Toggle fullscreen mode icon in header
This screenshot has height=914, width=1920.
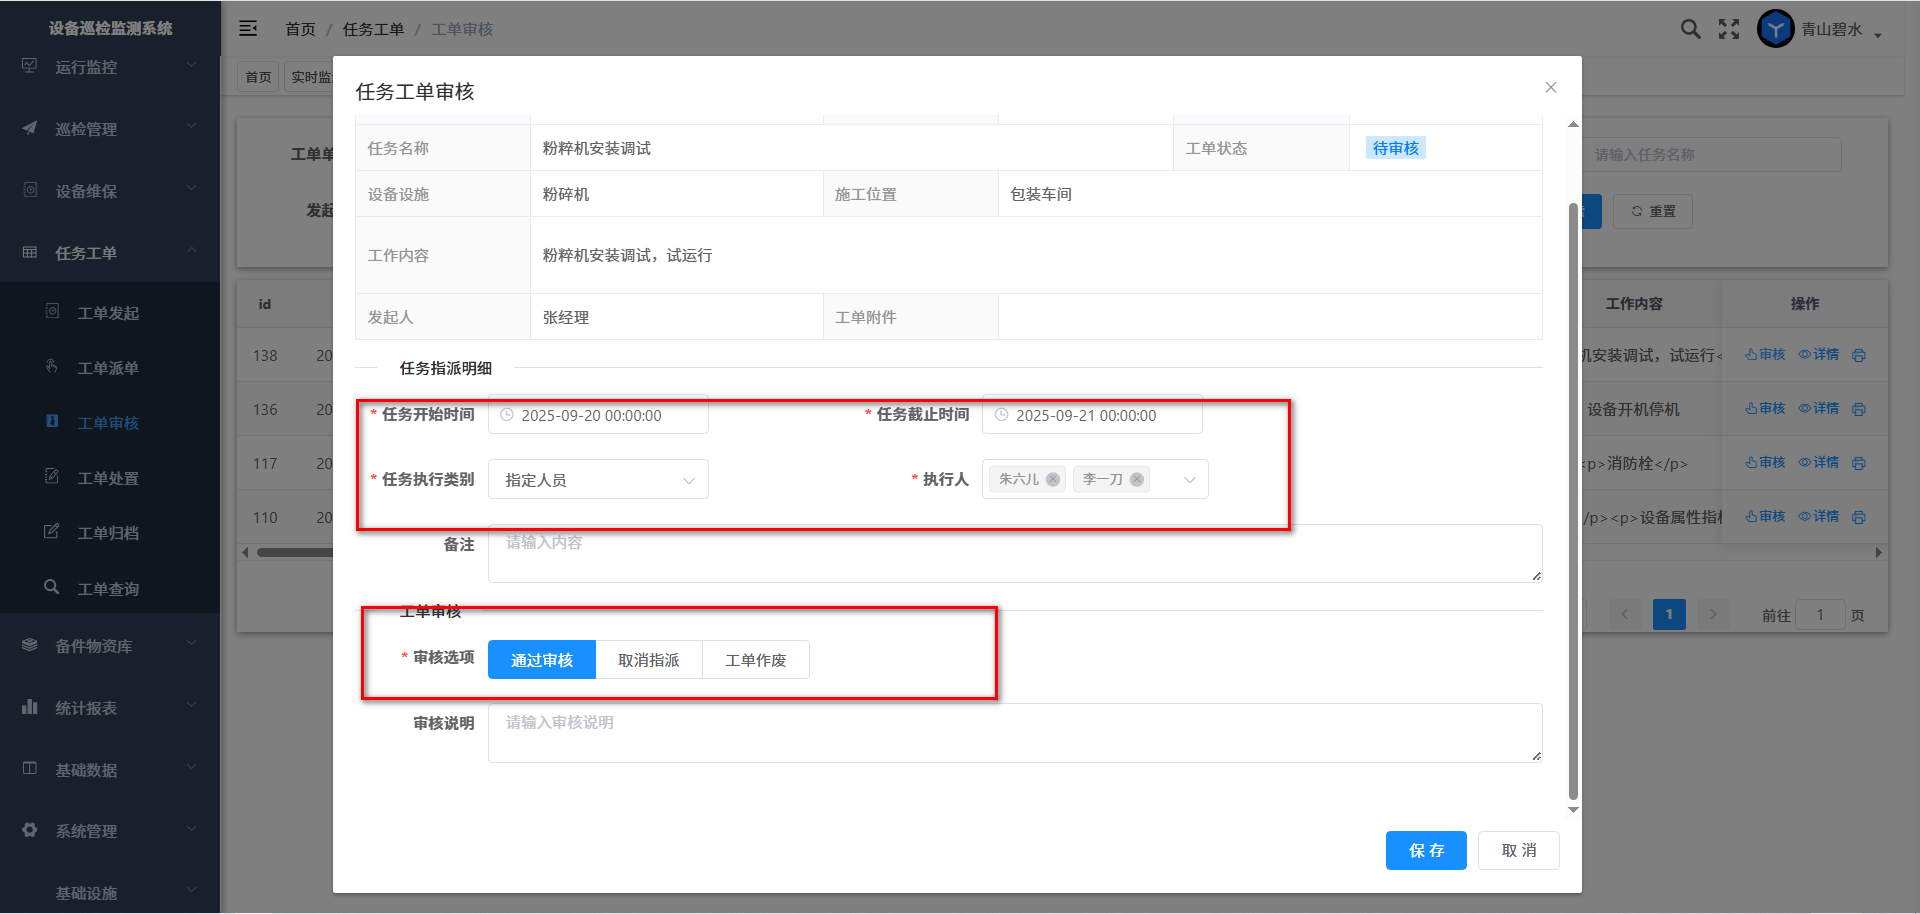pyautogui.click(x=1729, y=29)
